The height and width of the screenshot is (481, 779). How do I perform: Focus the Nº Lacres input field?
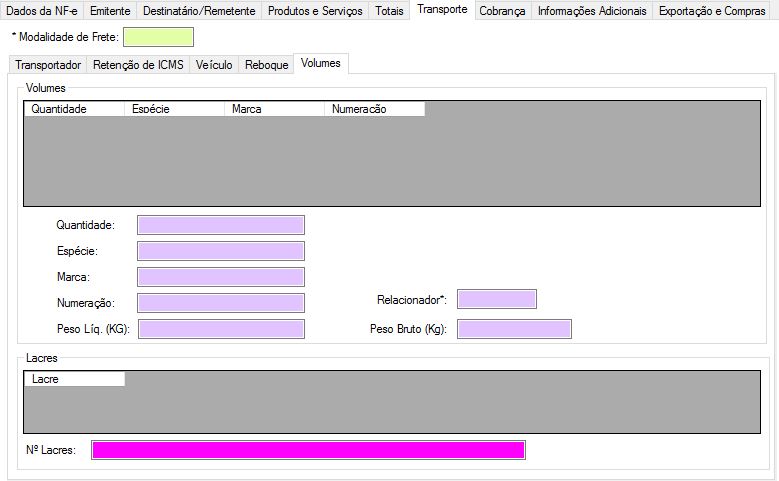pos(309,450)
